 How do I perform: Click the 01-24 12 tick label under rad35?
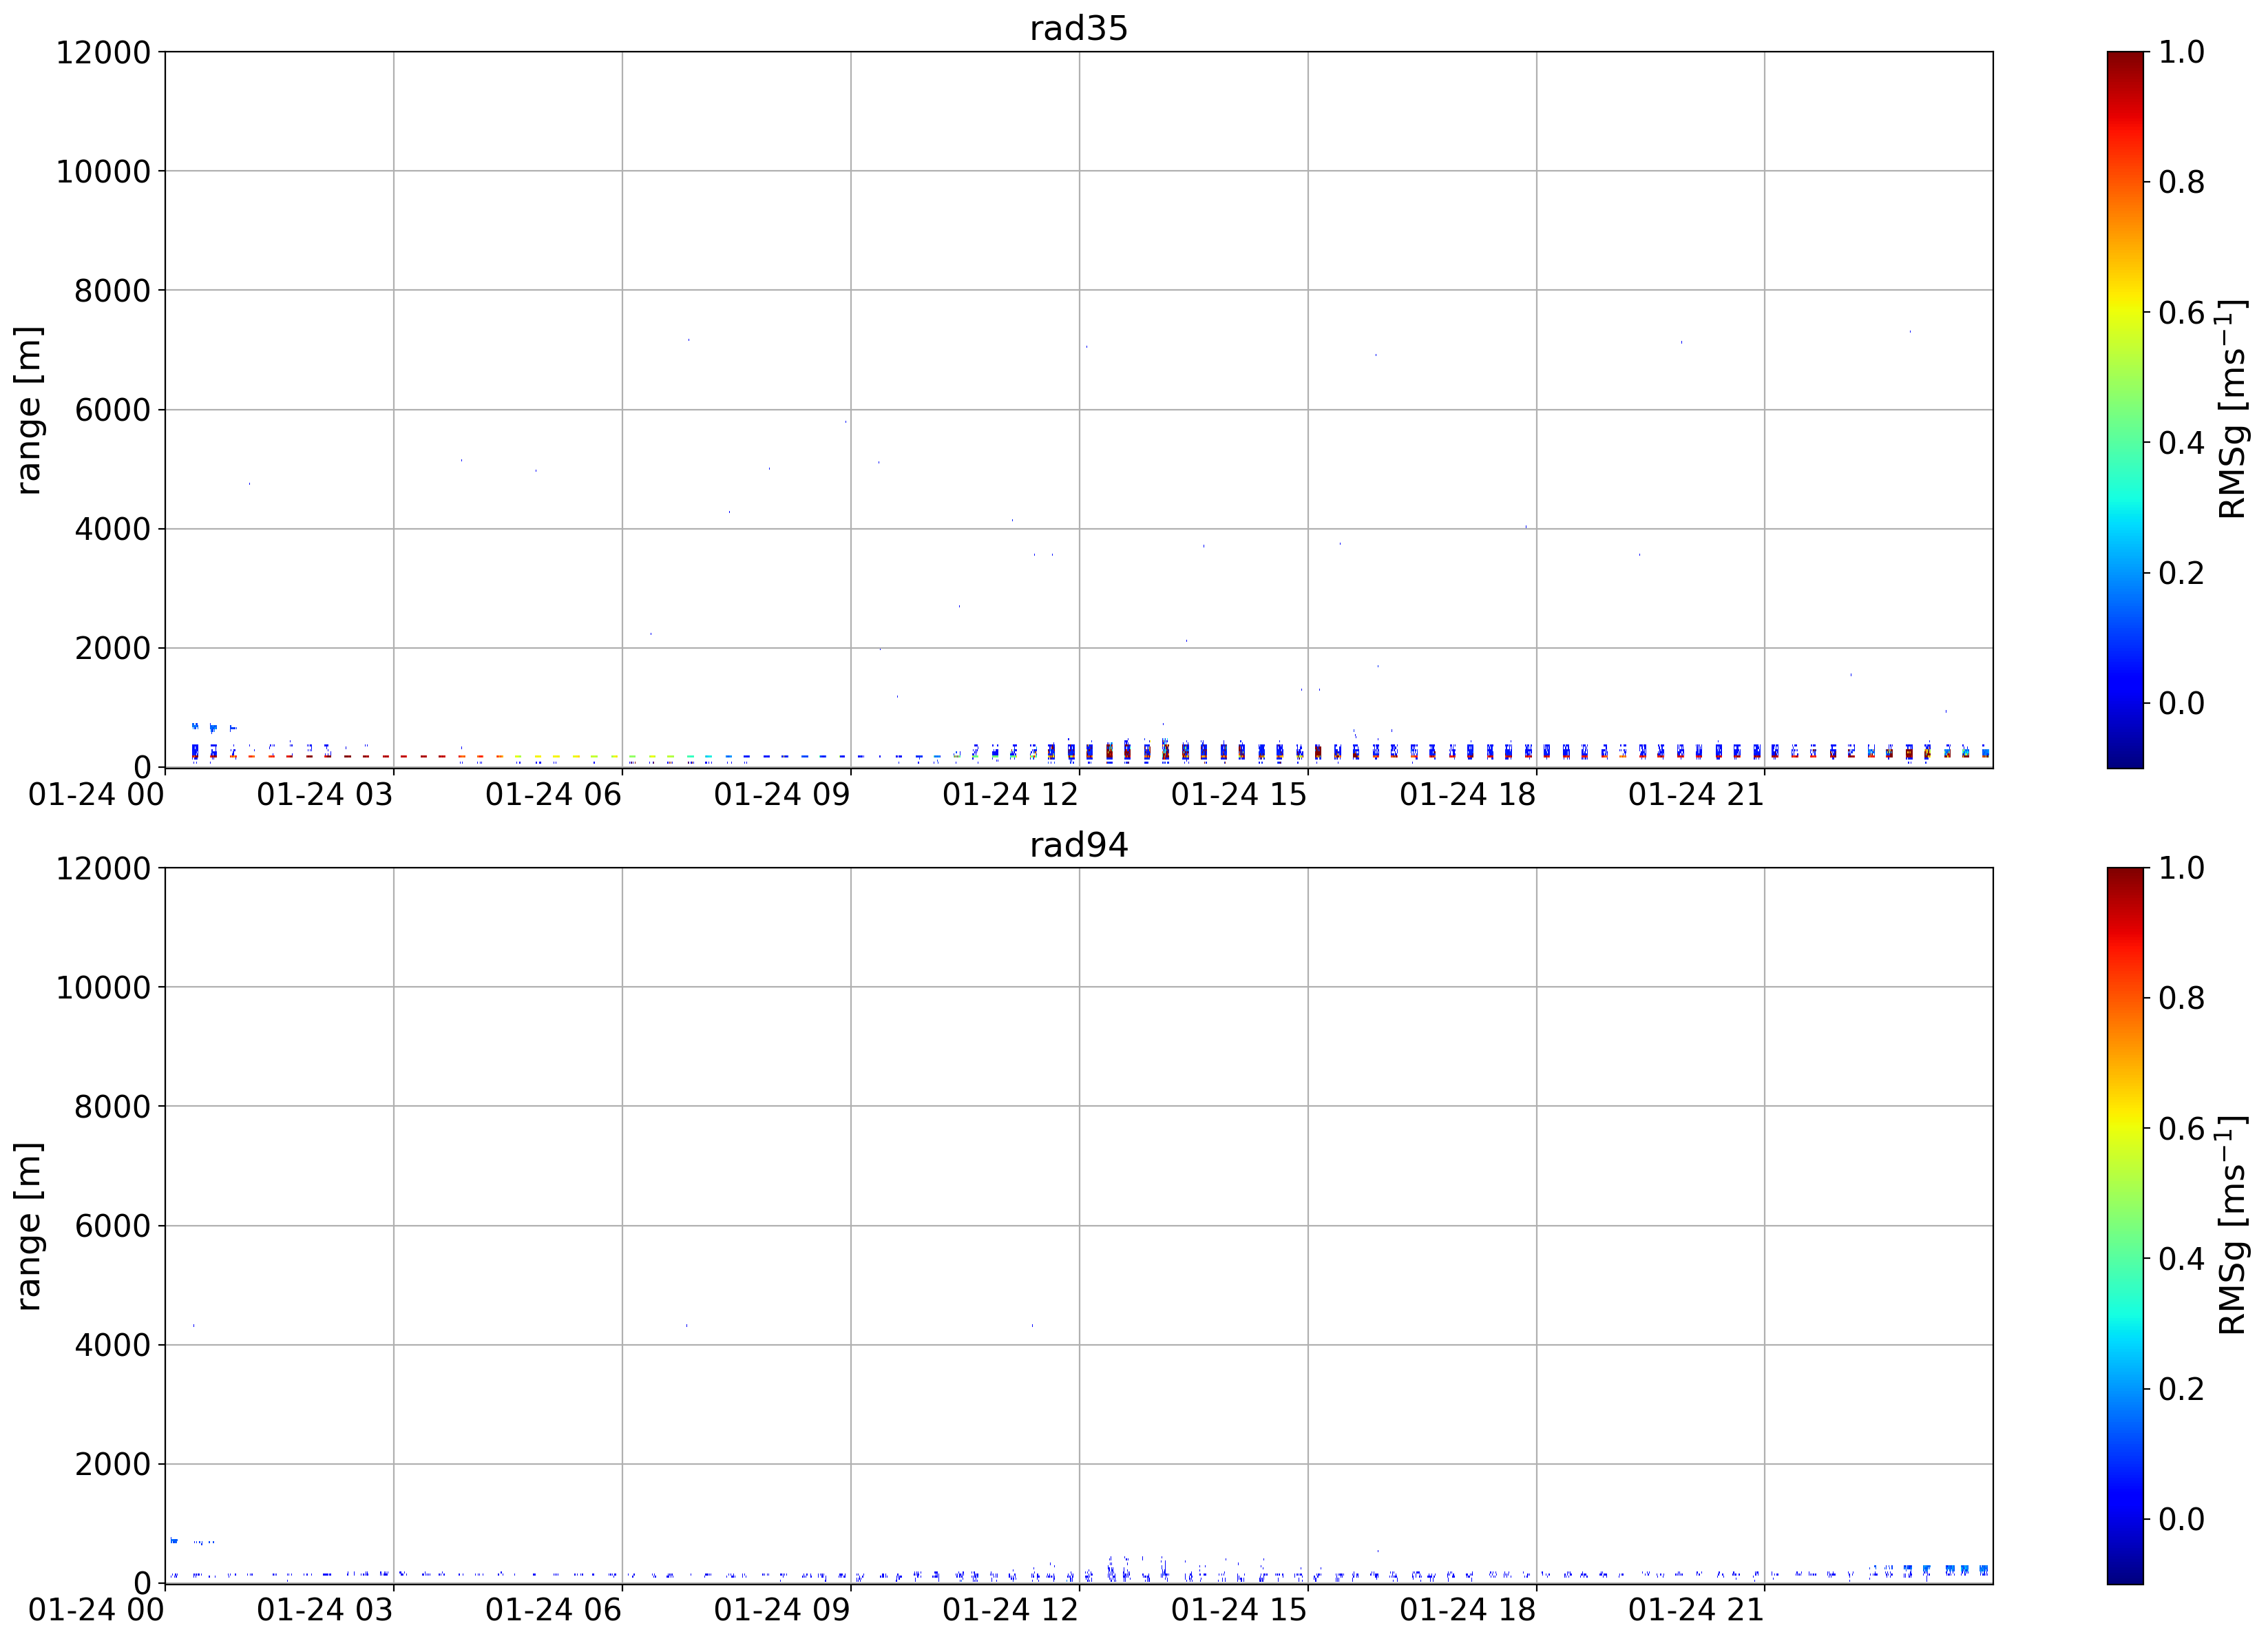pos(1010,795)
